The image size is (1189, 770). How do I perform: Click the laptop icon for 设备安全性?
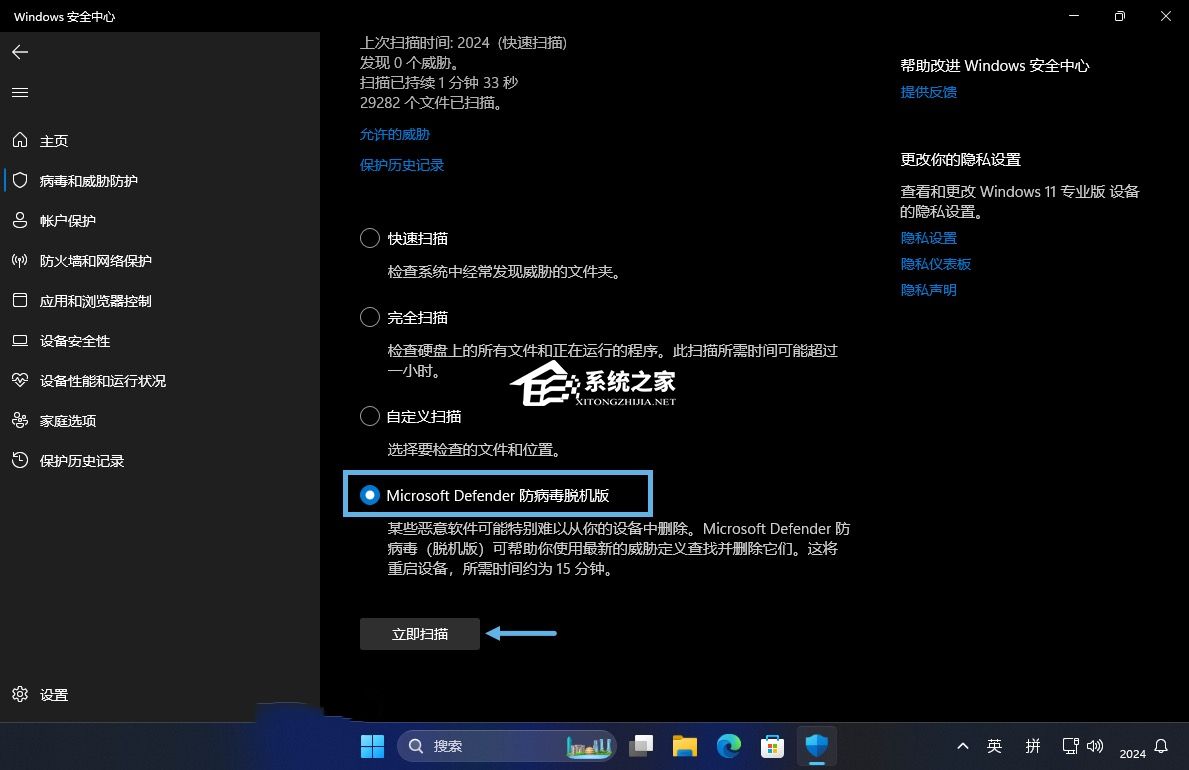[20, 341]
